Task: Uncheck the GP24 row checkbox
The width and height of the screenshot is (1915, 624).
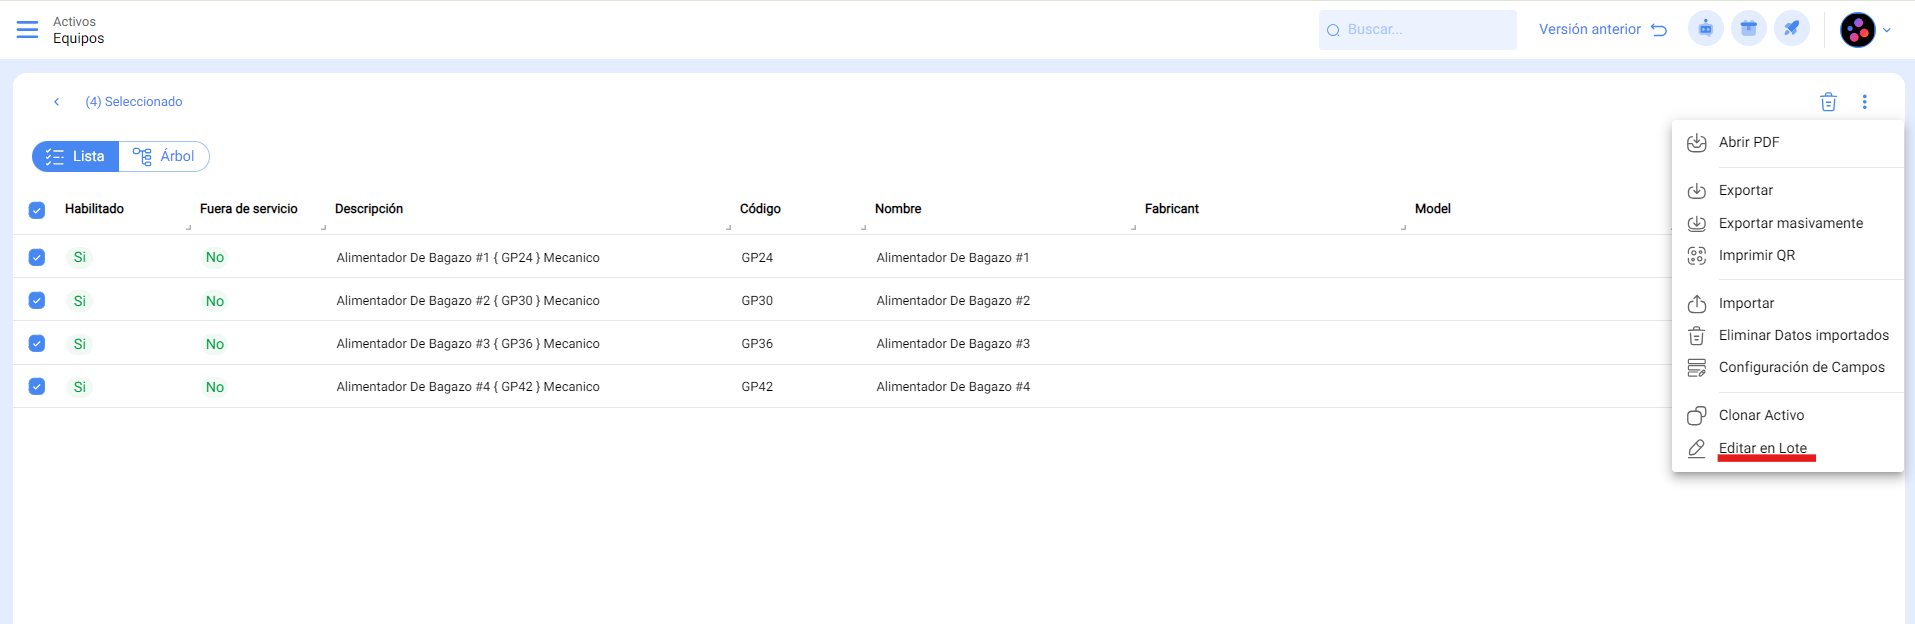Action: tap(37, 257)
